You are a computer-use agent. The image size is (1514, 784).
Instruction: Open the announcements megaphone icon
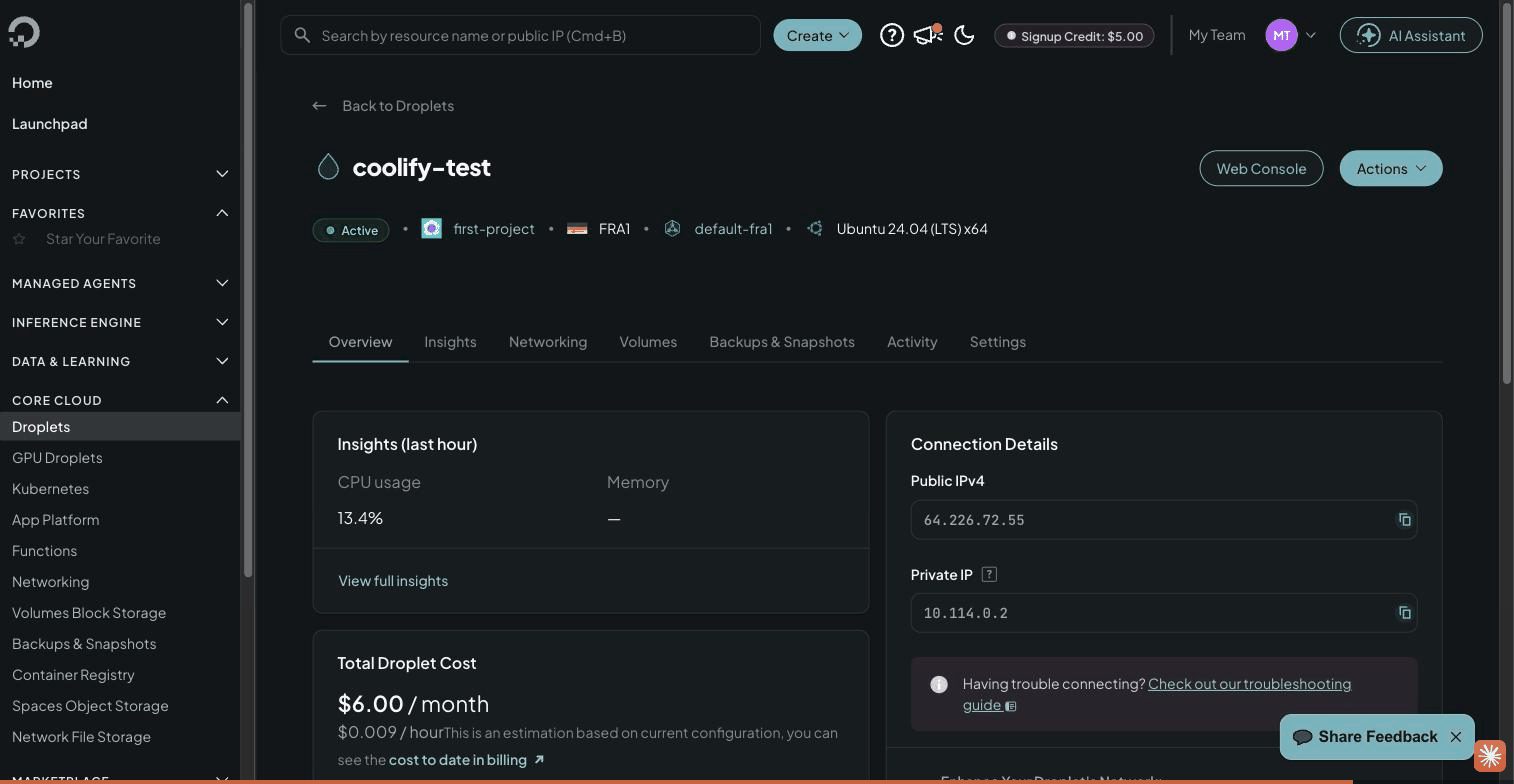pyautogui.click(x=928, y=35)
